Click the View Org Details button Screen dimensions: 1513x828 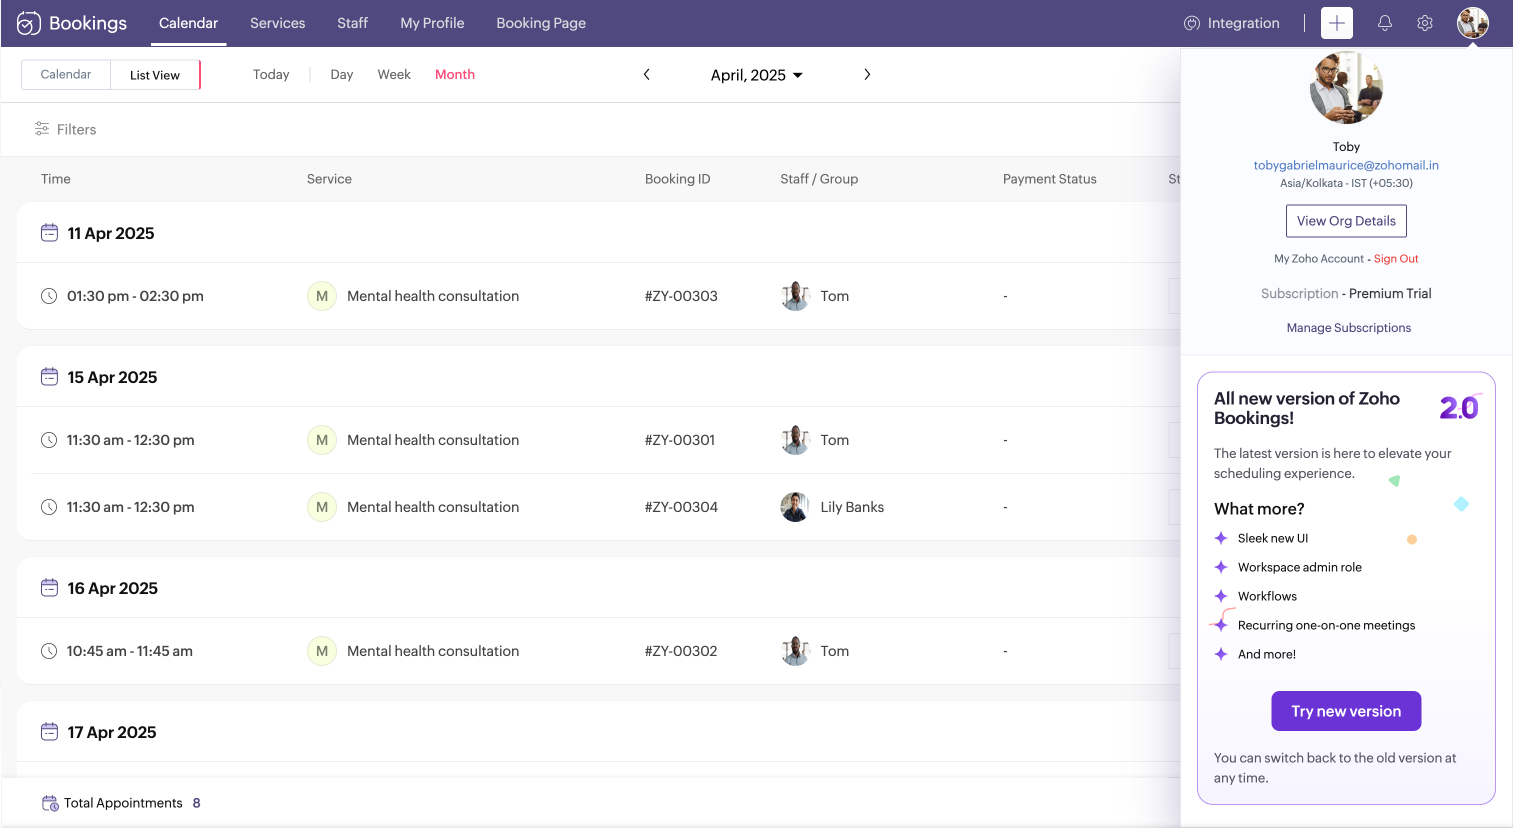point(1346,221)
